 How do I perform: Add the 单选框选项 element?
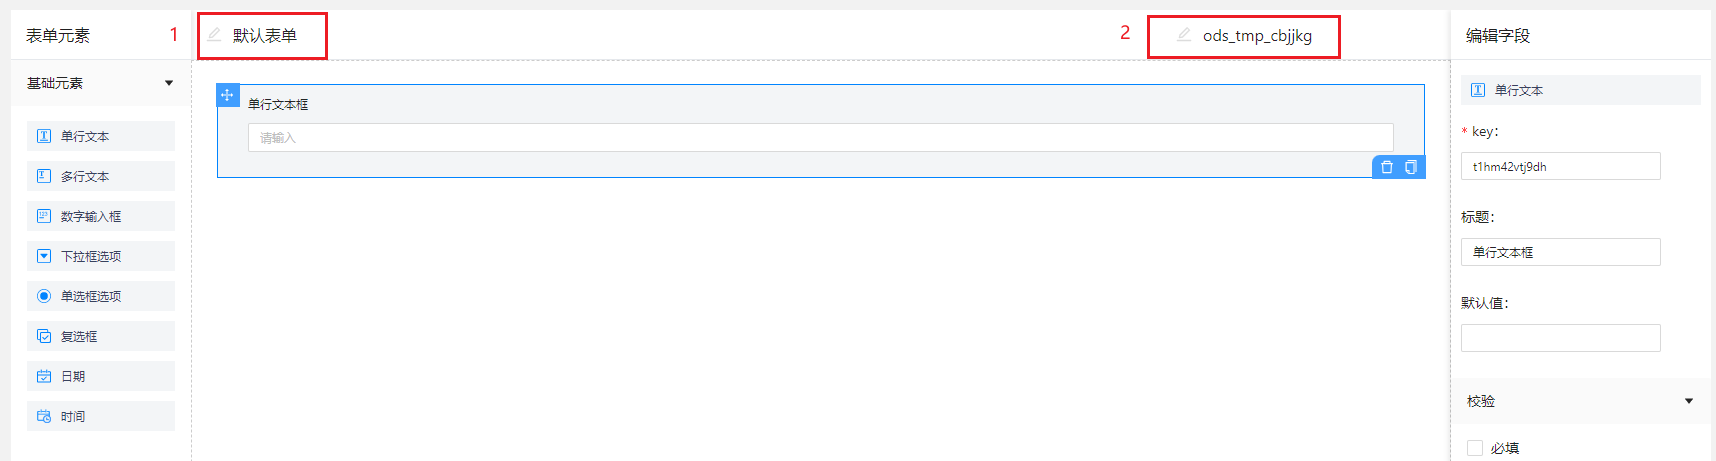(100, 296)
